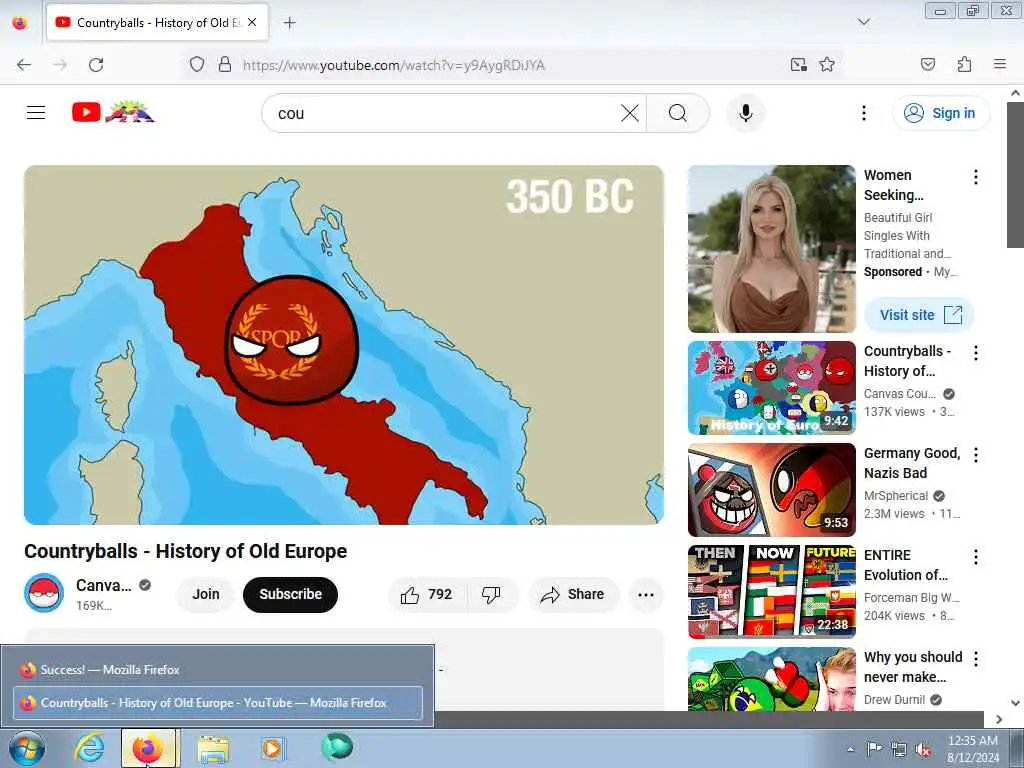Go to YouTube home via logo
1024x768 pixels.
click(113, 112)
